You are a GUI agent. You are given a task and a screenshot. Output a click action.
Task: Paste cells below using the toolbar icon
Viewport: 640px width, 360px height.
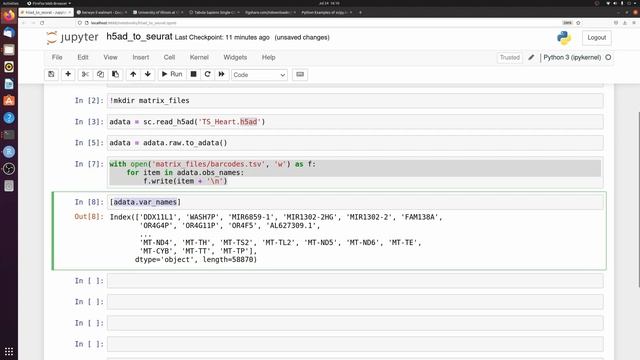point(116,74)
